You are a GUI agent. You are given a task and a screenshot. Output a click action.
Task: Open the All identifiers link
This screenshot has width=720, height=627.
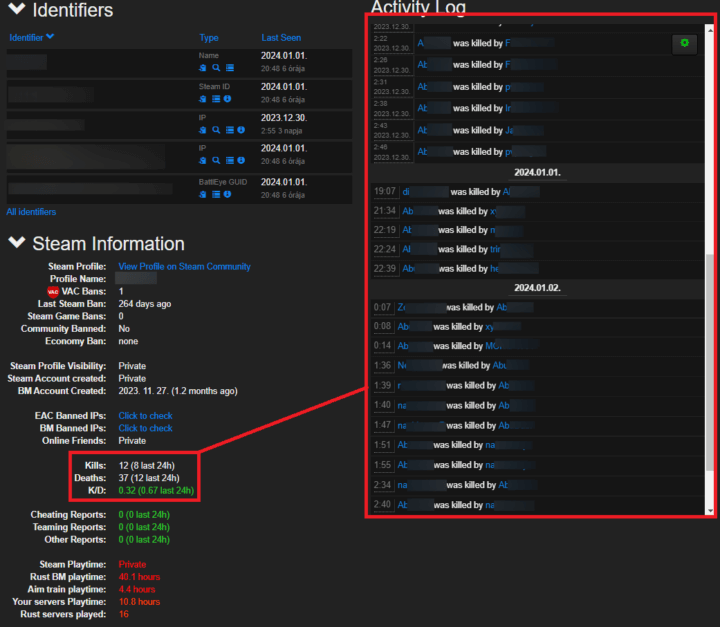(x=31, y=212)
